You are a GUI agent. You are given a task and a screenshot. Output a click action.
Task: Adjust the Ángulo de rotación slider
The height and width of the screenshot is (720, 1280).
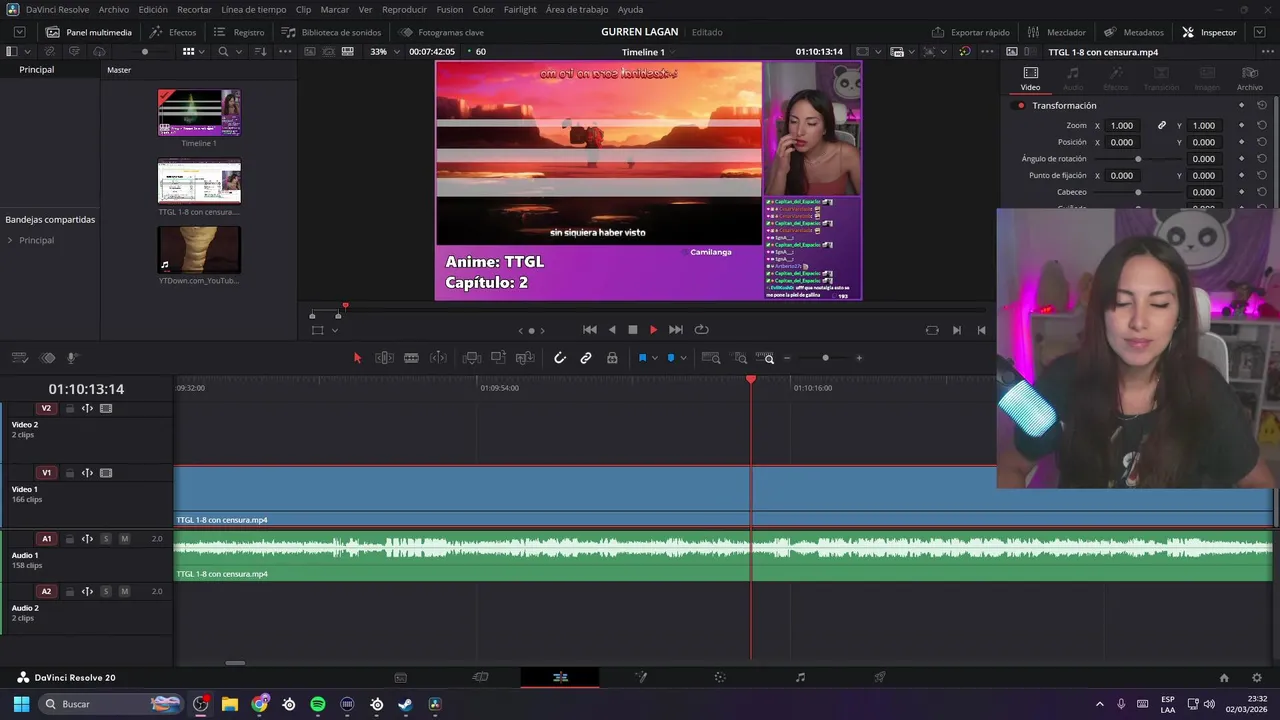1138,159
